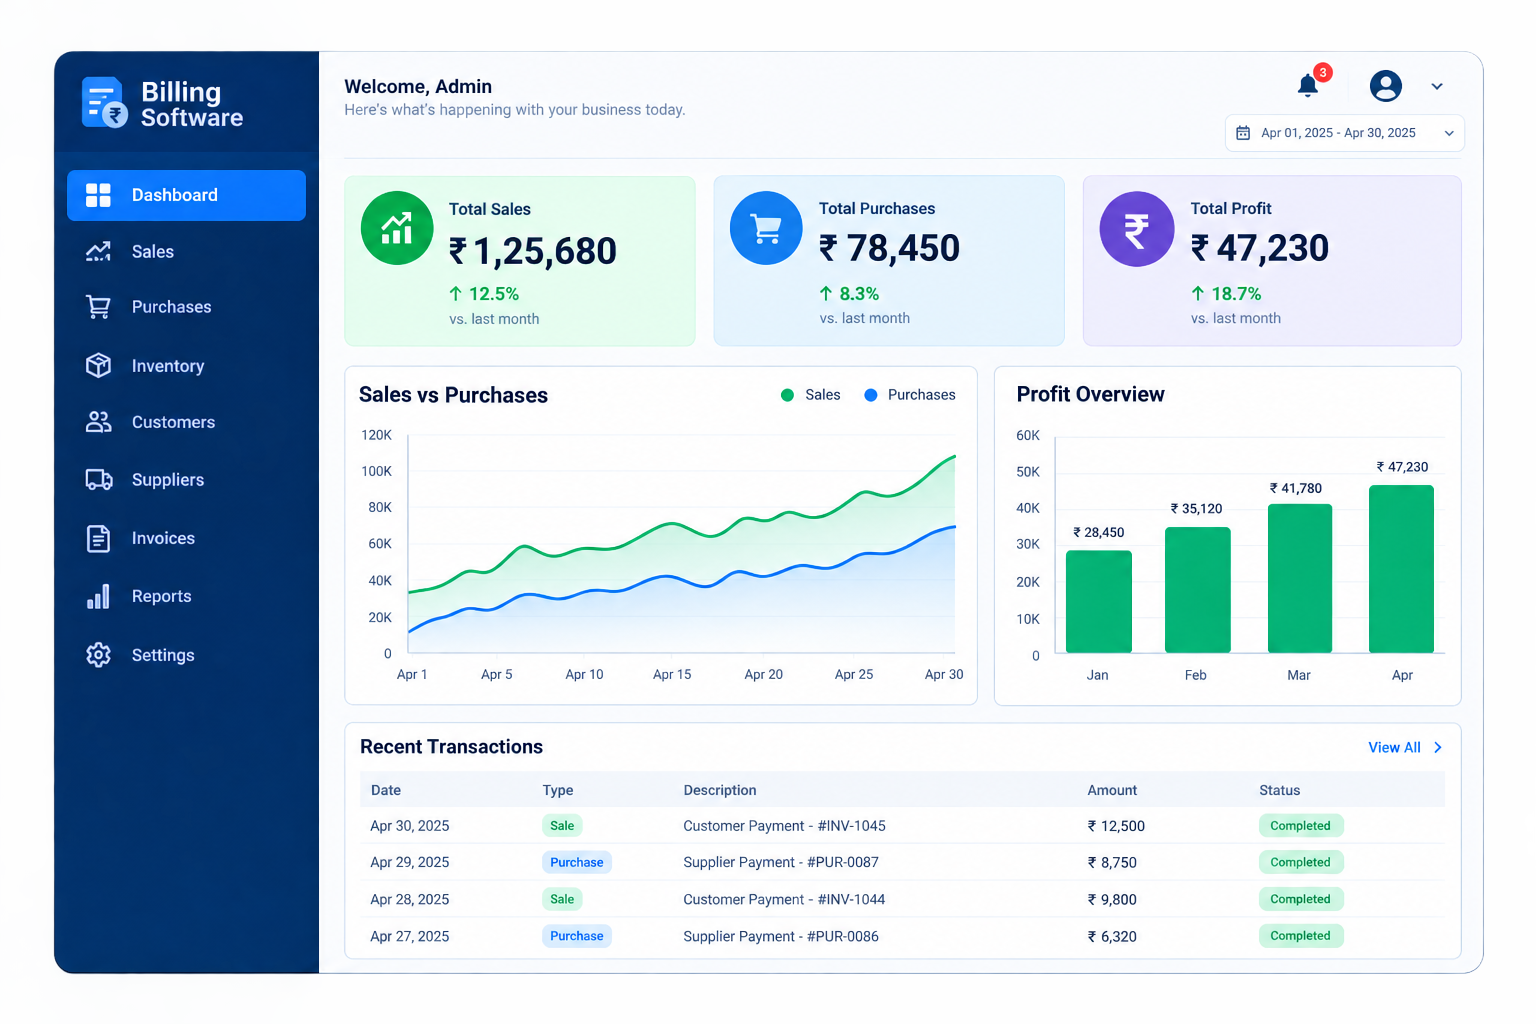This screenshot has height=1024, width=1536.
Task: Click the Invoices document icon
Action: [x=98, y=538]
